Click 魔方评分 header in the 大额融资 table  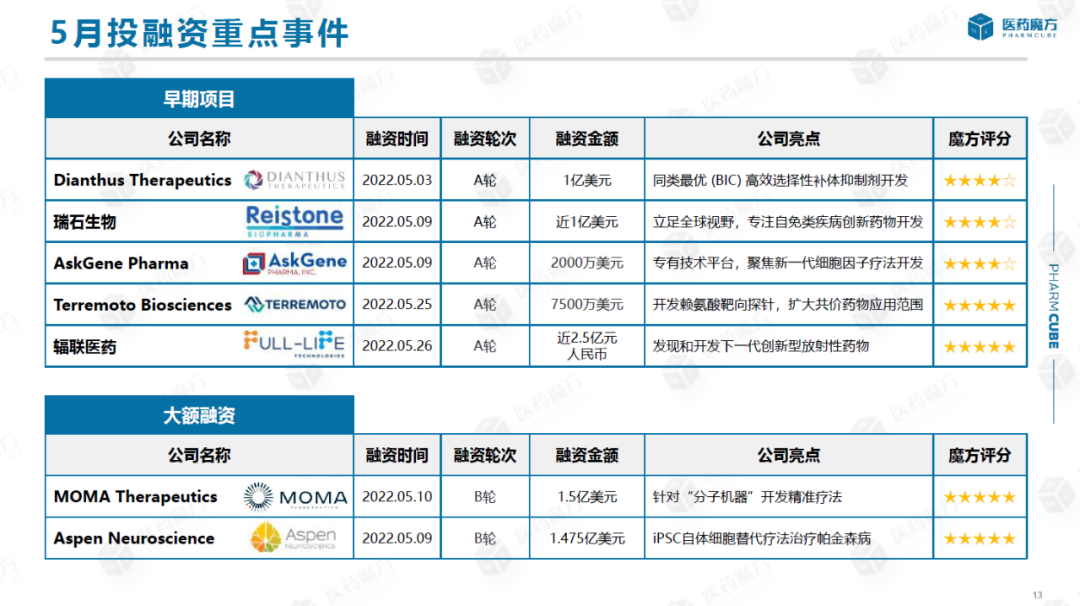click(979, 456)
